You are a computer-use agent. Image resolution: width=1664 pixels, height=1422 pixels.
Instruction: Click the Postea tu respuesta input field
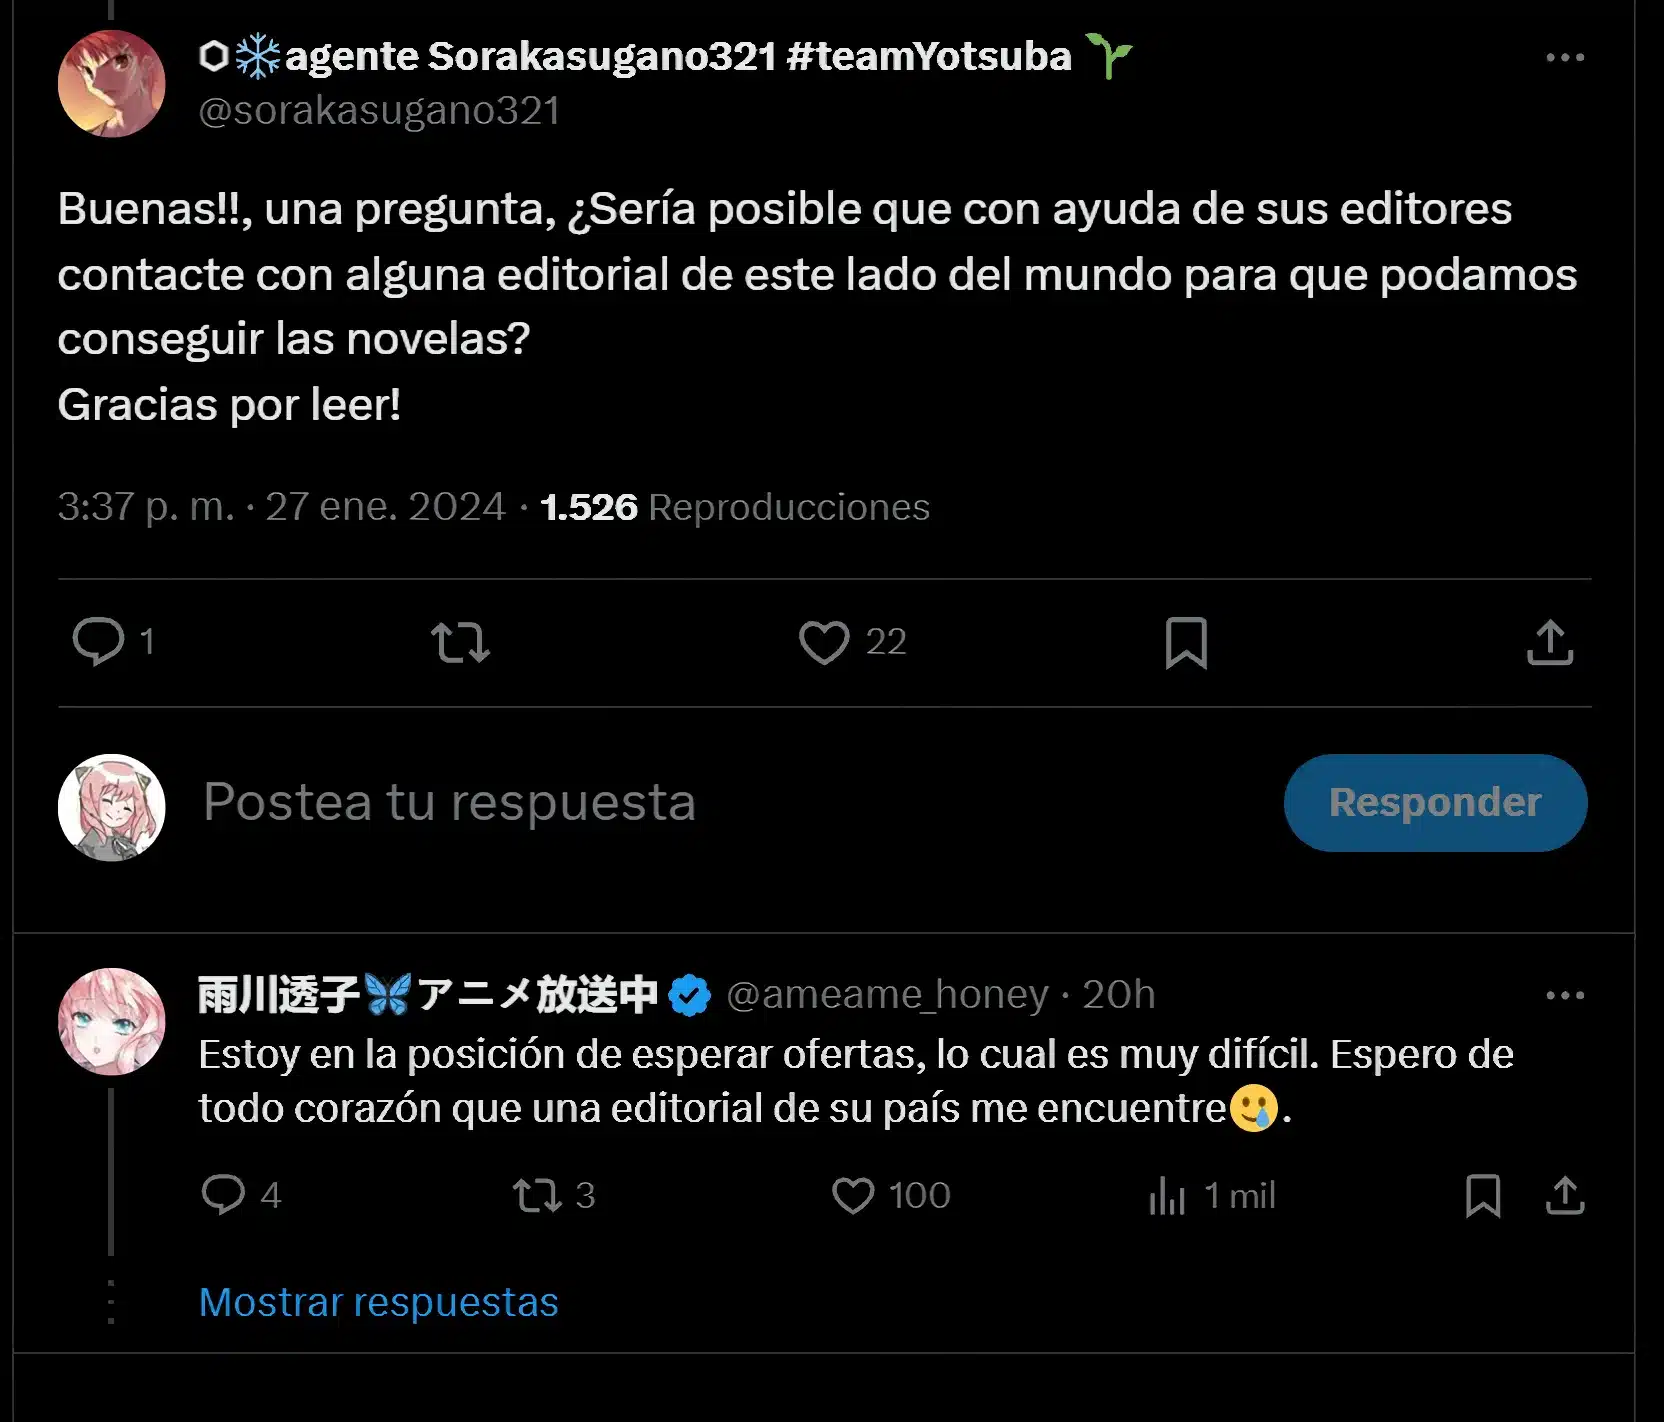450,801
